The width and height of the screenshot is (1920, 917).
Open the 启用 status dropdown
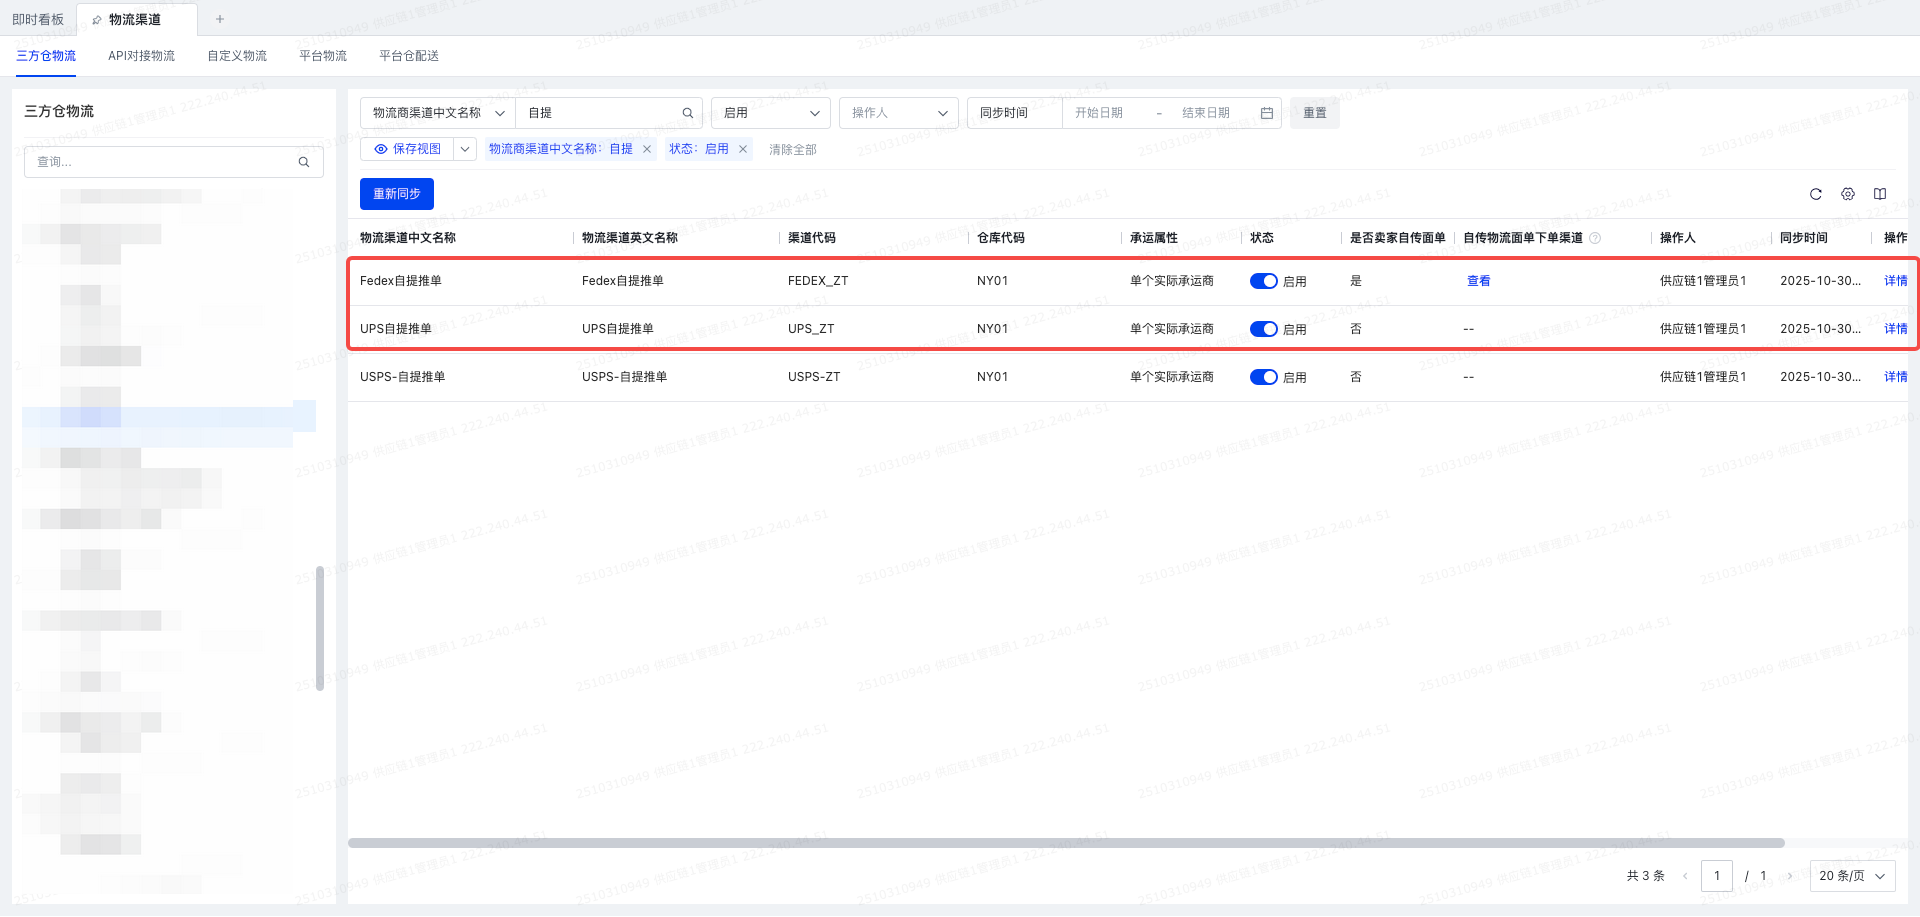pyautogui.click(x=770, y=113)
